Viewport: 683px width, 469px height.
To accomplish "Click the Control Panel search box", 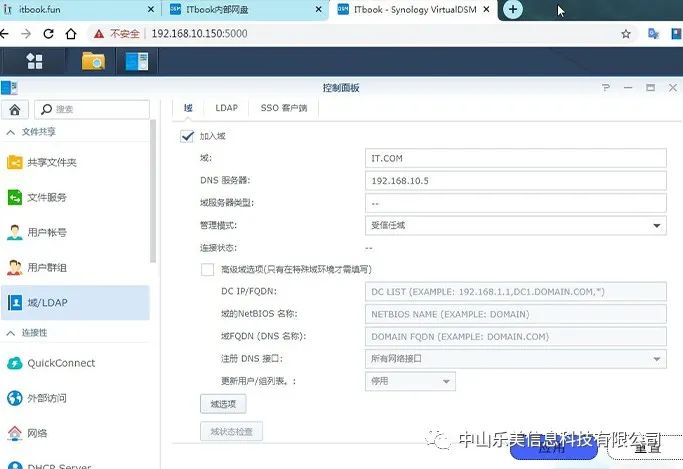I will tap(92, 109).
